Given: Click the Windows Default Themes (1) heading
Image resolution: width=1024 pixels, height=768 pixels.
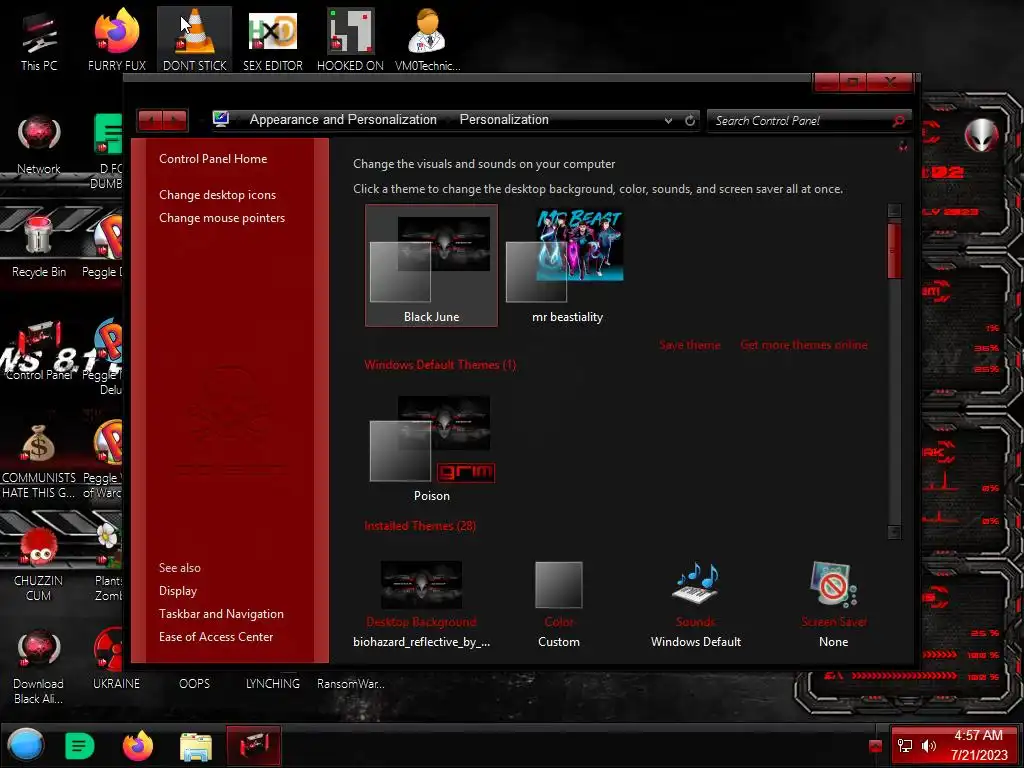Looking at the screenshot, I should (x=440, y=364).
